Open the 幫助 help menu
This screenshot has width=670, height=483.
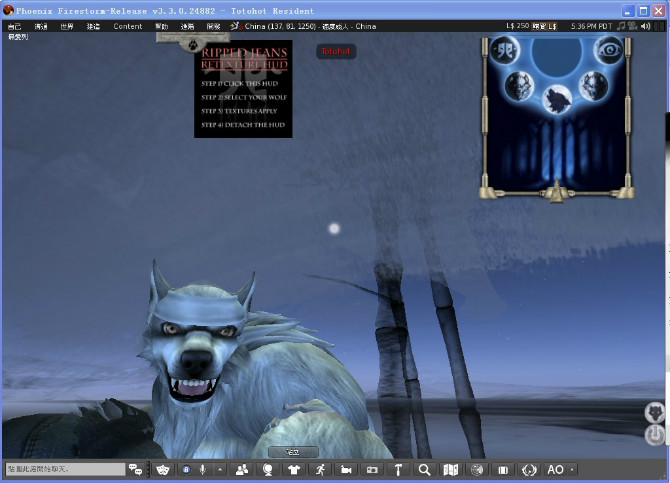tap(162, 27)
